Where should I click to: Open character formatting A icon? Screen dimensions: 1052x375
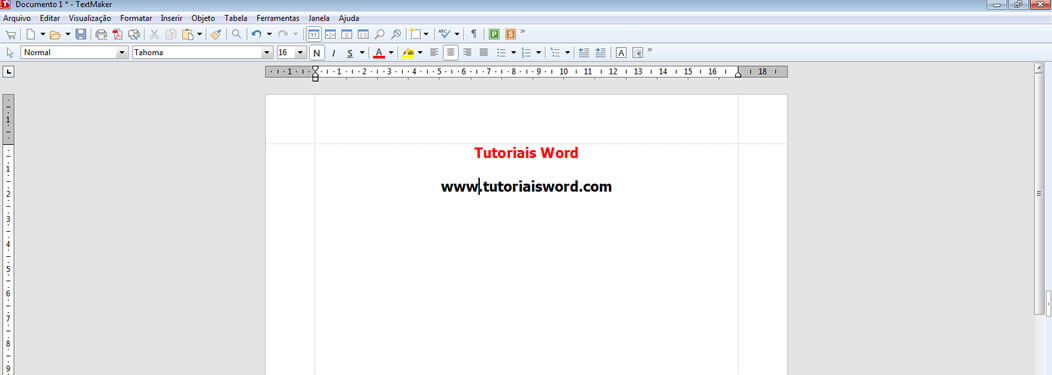point(621,52)
